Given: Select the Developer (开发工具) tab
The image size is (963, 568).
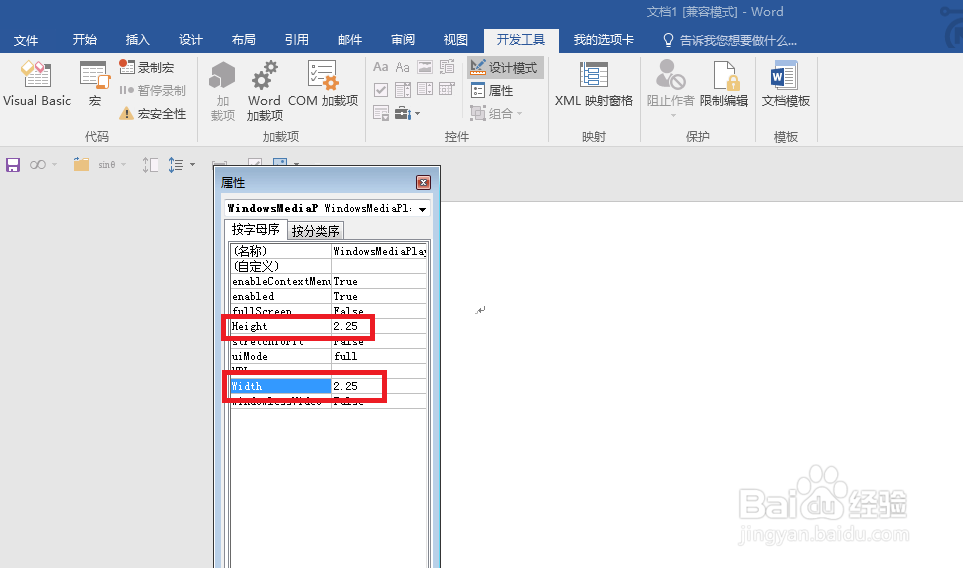Looking at the screenshot, I should [x=521, y=40].
